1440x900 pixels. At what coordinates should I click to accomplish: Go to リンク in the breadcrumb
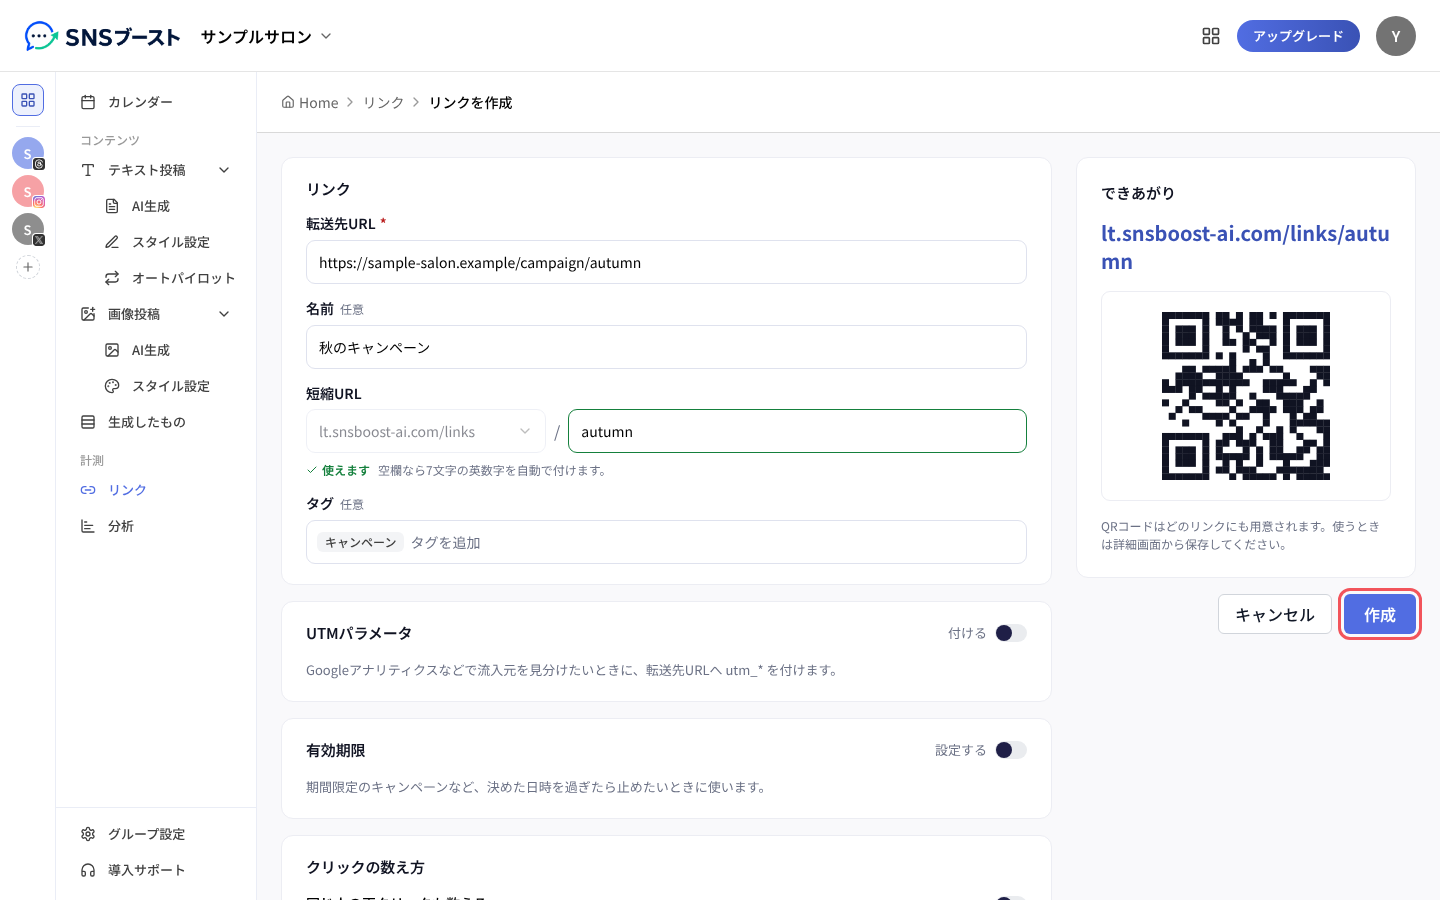pyautogui.click(x=383, y=102)
